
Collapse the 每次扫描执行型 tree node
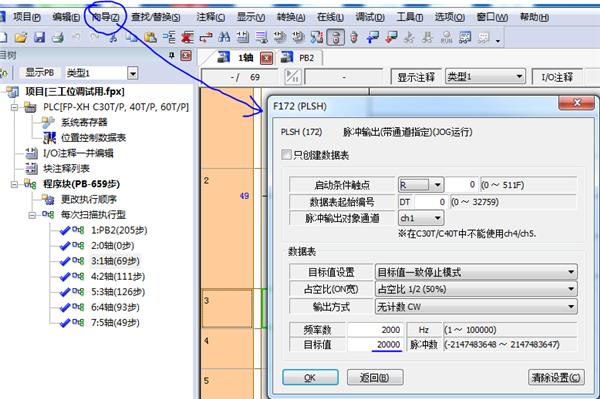33,215
